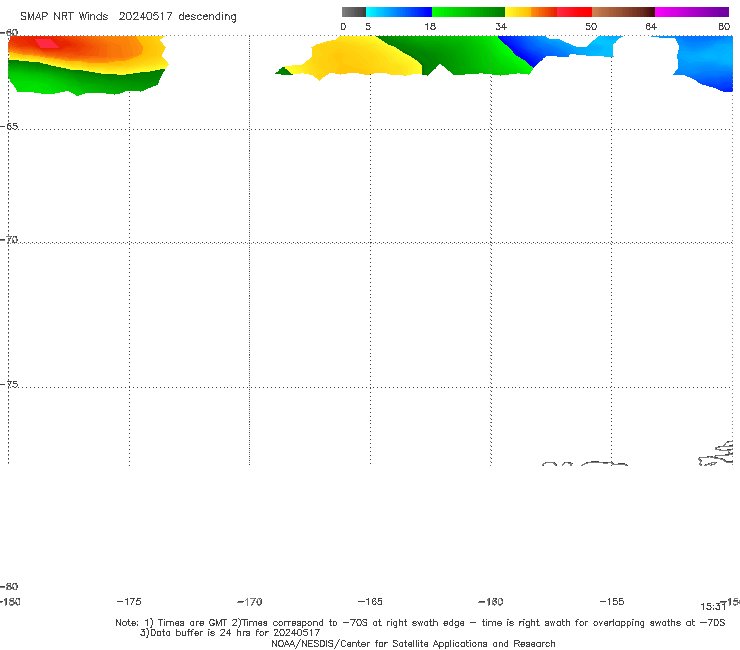Click the swath time stamp '15:31'
Viewport: 740px width, 650px height.
(x=713, y=607)
